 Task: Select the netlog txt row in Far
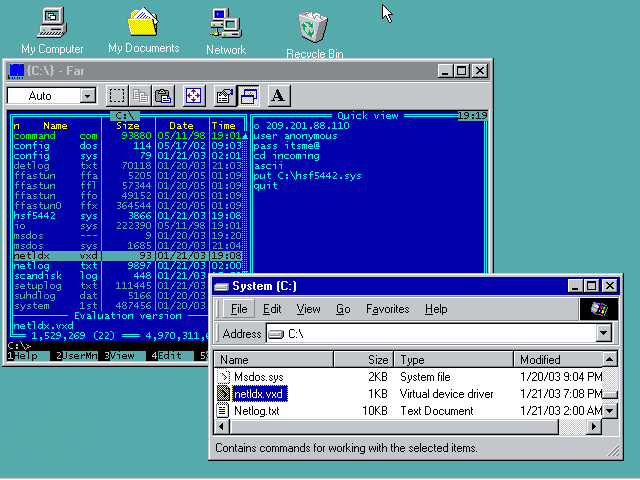(127, 266)
